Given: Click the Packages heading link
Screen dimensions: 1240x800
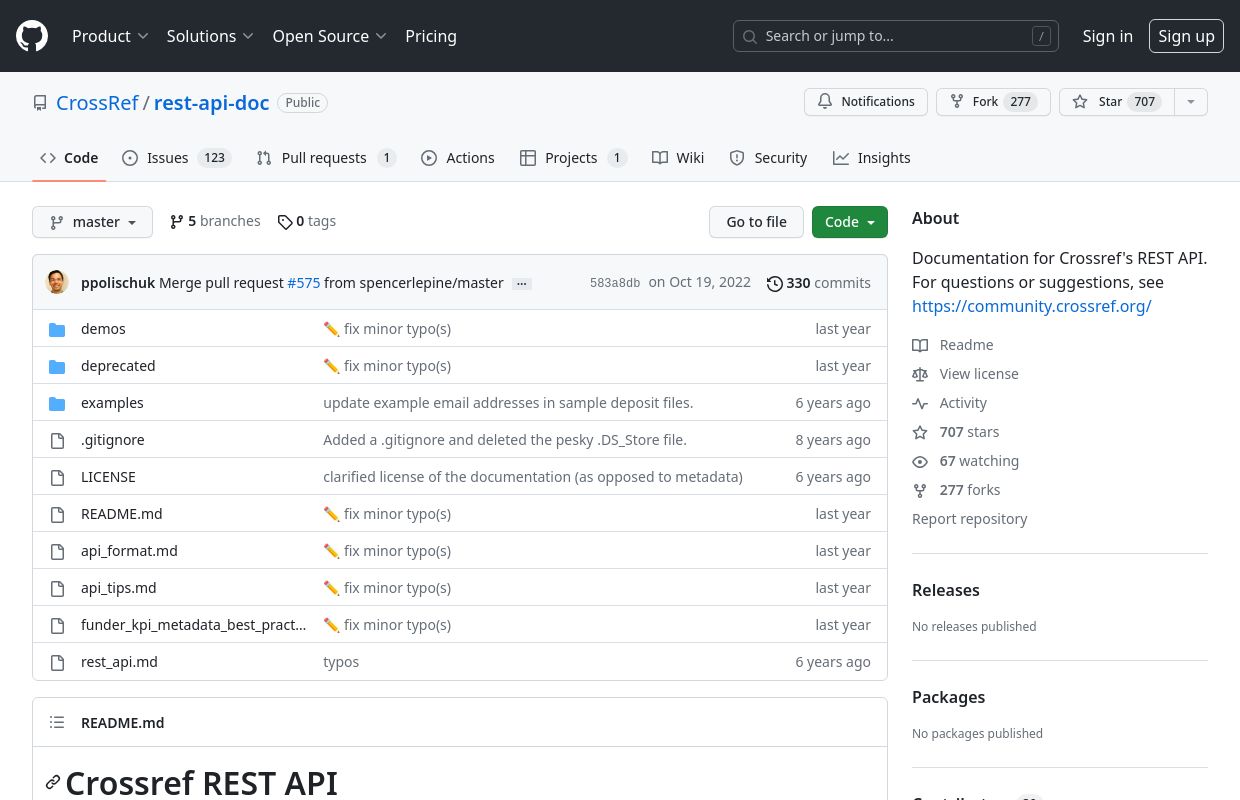Looking at the screenshot, I should click(949, 697).
